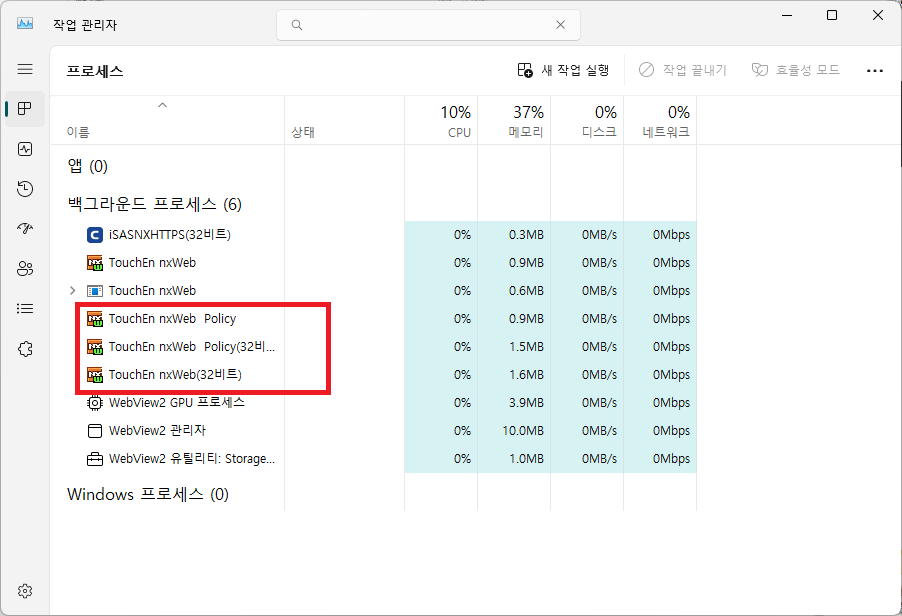The image size is (902, 616).
Task: Click the TouchEn nxWeb Policy(32비트) icon
Action: (x=94, y=347)
